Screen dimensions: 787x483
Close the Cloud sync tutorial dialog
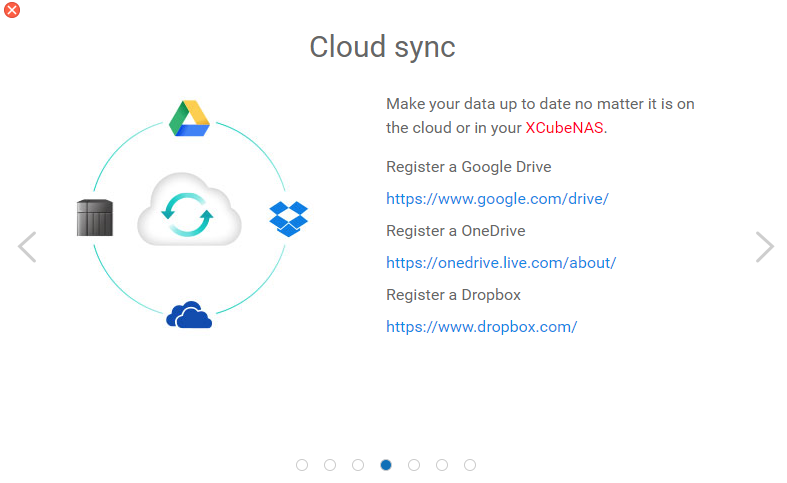coord(12,10)
